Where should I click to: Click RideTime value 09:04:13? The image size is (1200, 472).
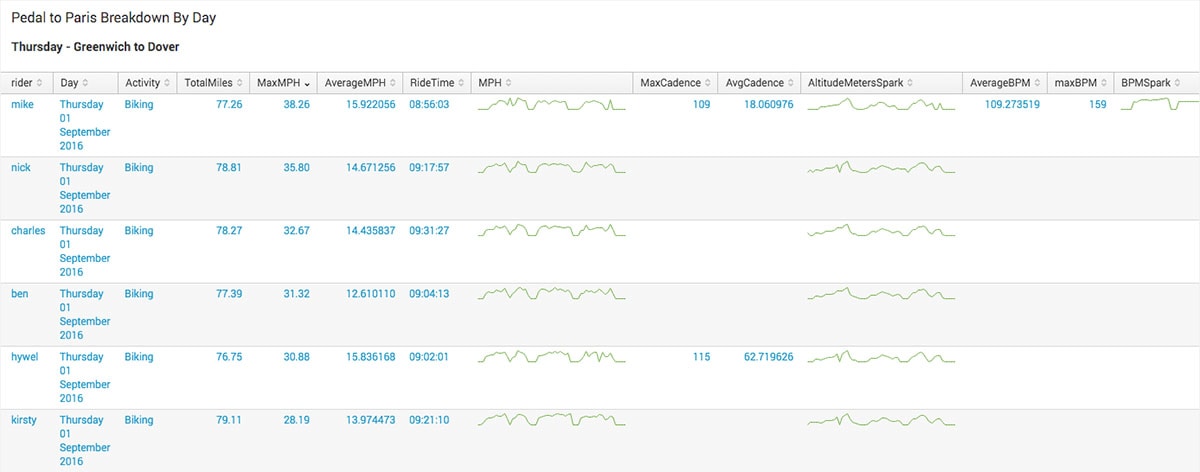(429, 293)
